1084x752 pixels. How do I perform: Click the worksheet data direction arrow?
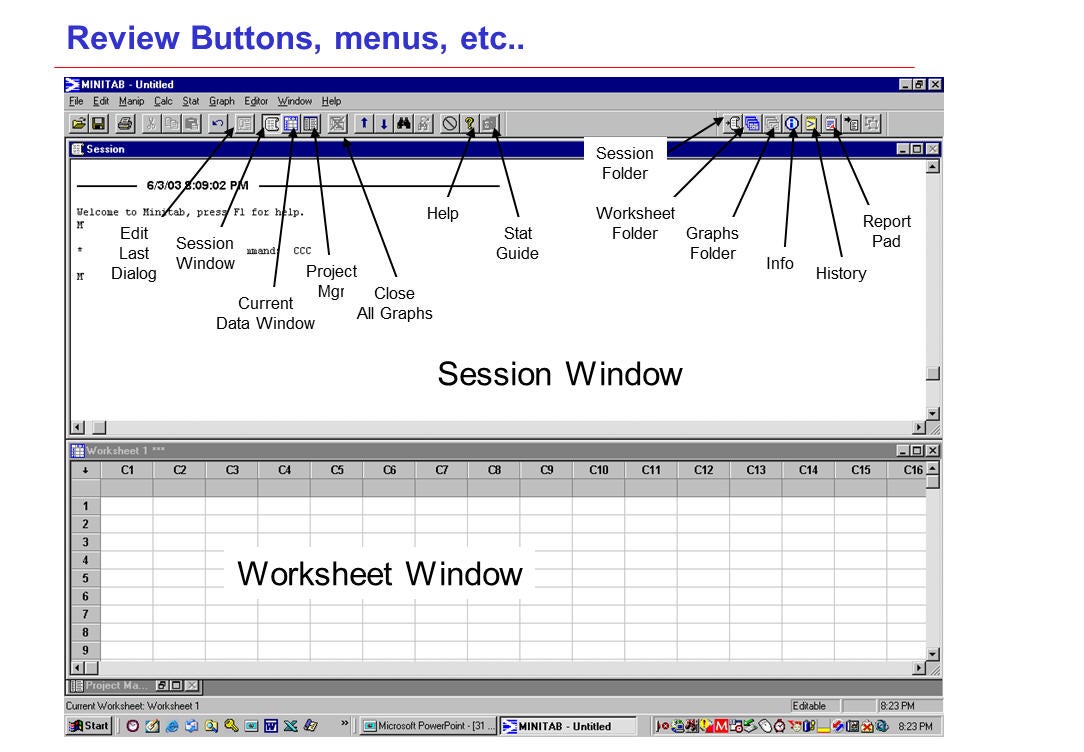[x=85, y=469]
